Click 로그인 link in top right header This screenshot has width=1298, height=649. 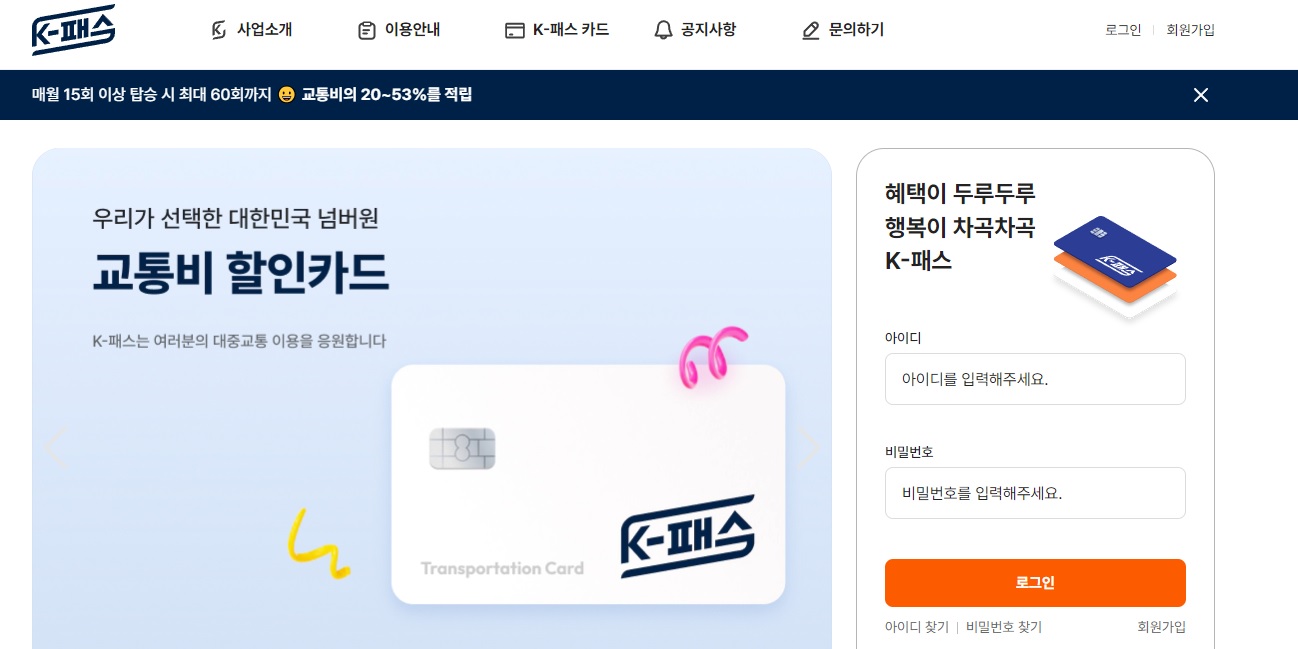pyautogui.click(x=1123, y=30)
